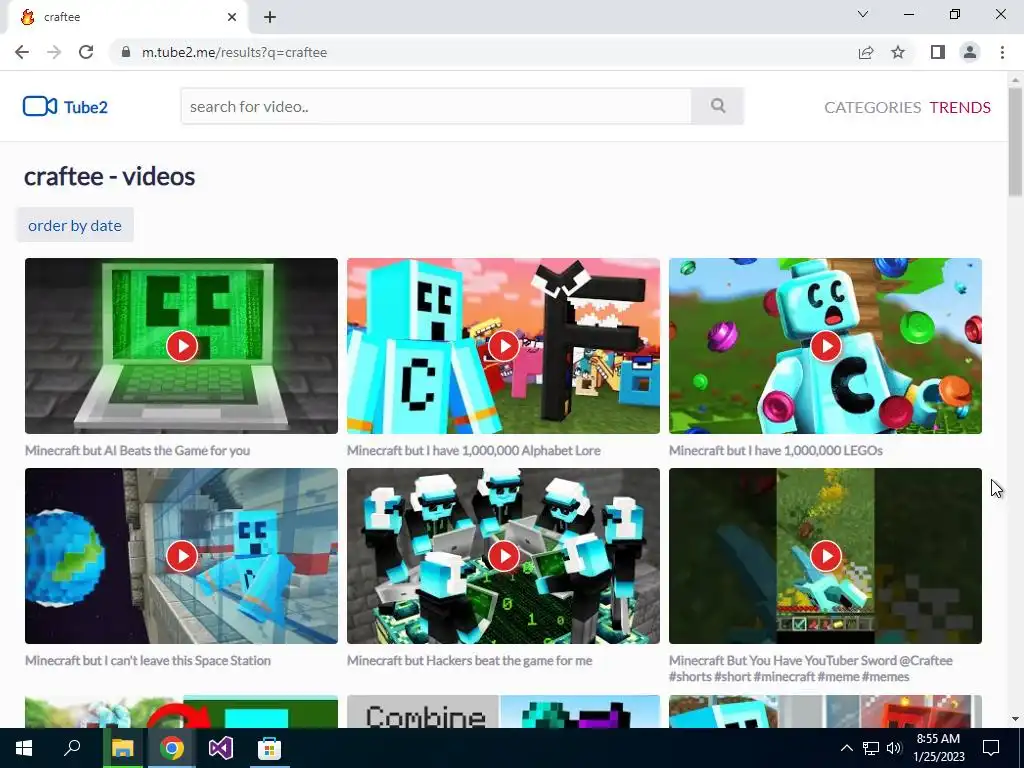Image resolution: width=1024 pixels, height=768 pixels.
Task: Open Visual Studio from taskbar
Action: (x=221, y=748)
